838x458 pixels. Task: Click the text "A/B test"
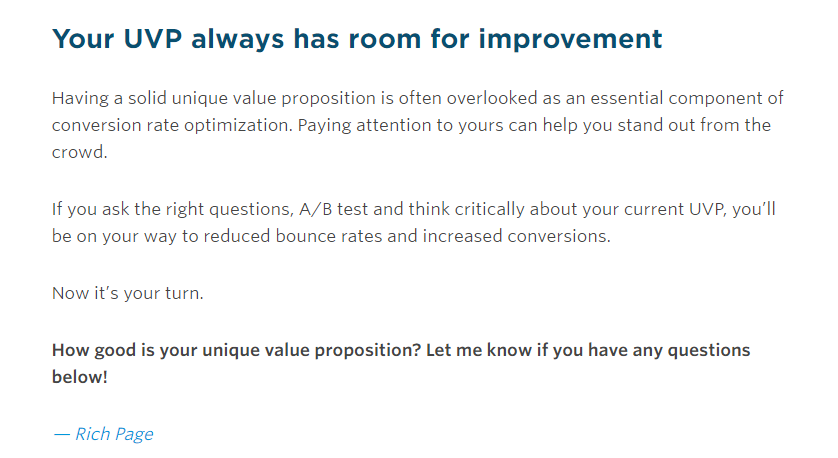[333, 209]
